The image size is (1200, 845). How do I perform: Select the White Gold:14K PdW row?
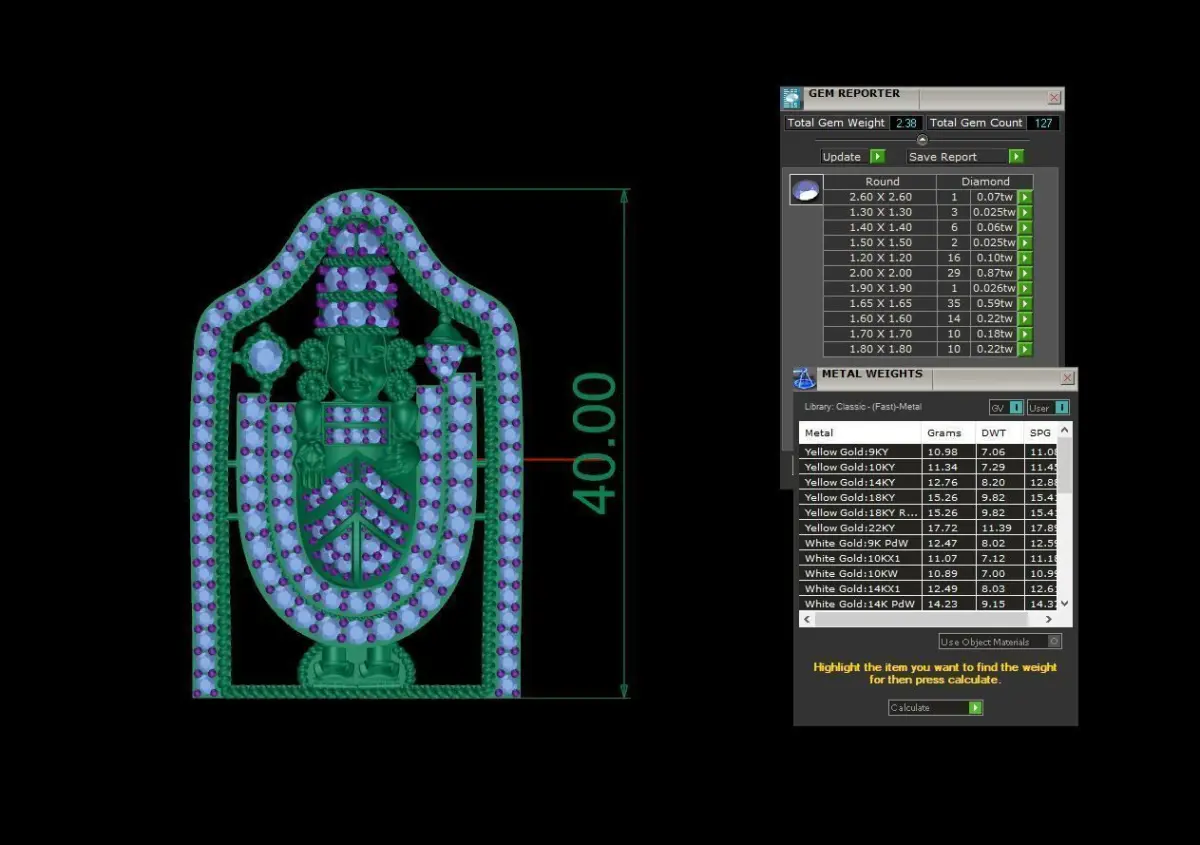(928, 604)
